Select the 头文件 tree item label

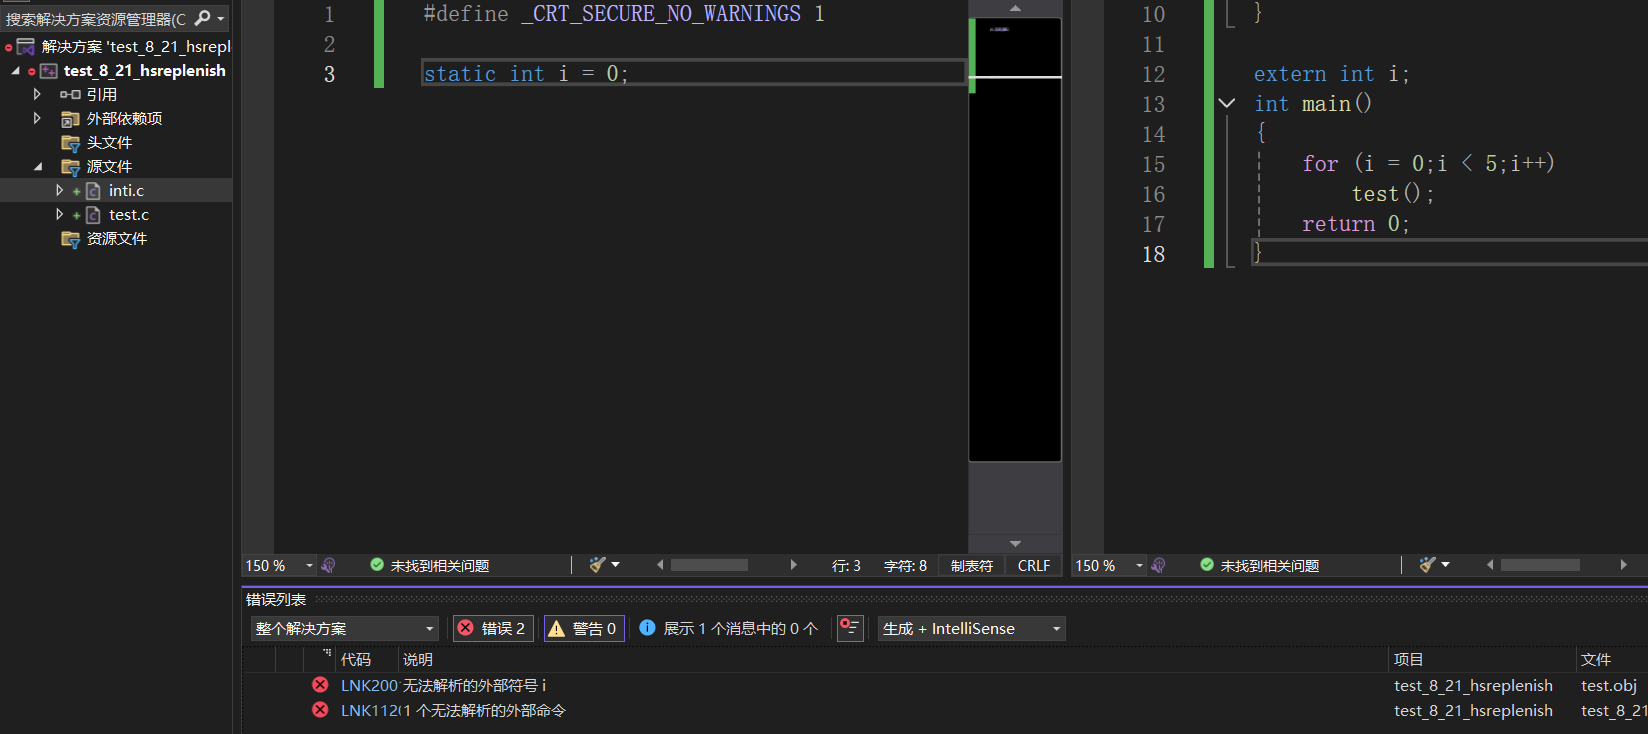pos(109,143)
